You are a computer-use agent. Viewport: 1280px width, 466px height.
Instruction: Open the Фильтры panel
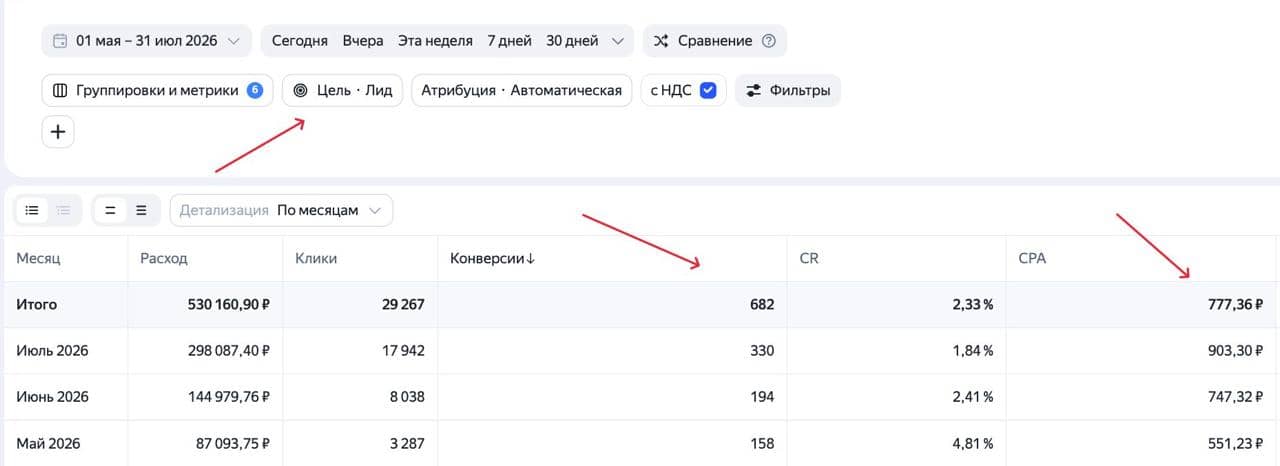click(x=788, y=90)
